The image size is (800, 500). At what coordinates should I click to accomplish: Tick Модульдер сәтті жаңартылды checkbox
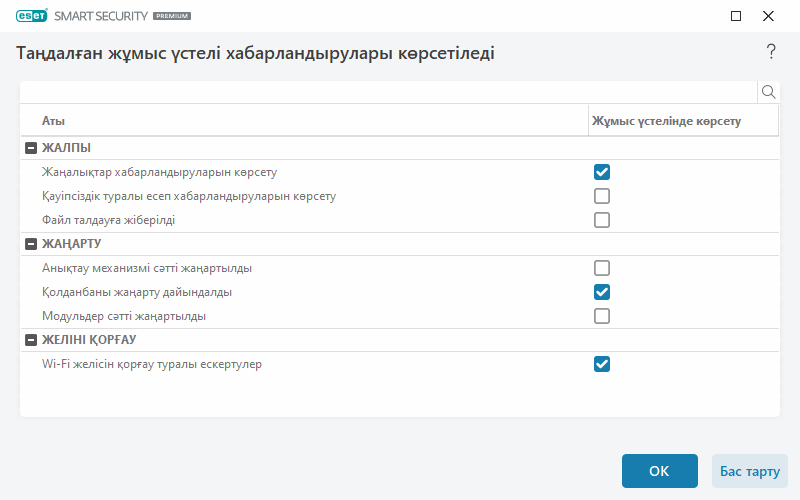[602, 316]
